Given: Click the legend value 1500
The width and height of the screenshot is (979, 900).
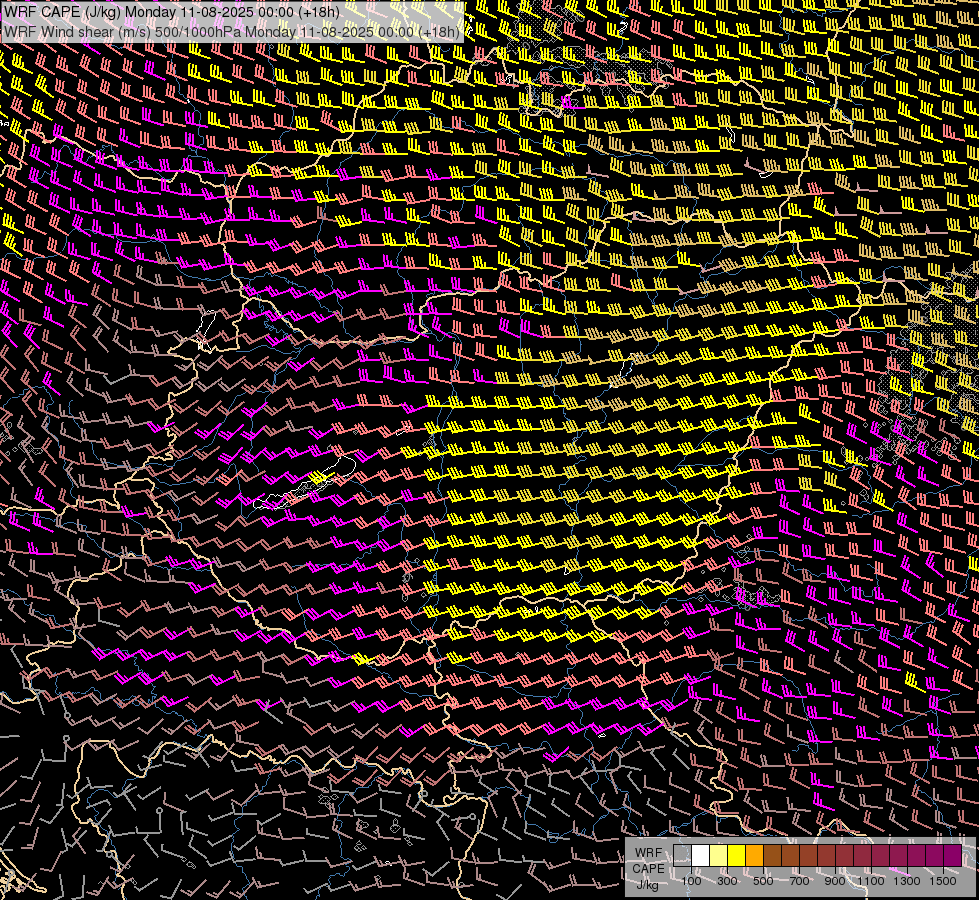Looking at the screenshot, I should 943,881.
